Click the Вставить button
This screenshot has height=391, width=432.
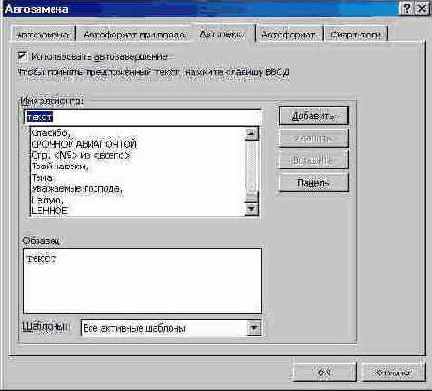tap(313, 160)
